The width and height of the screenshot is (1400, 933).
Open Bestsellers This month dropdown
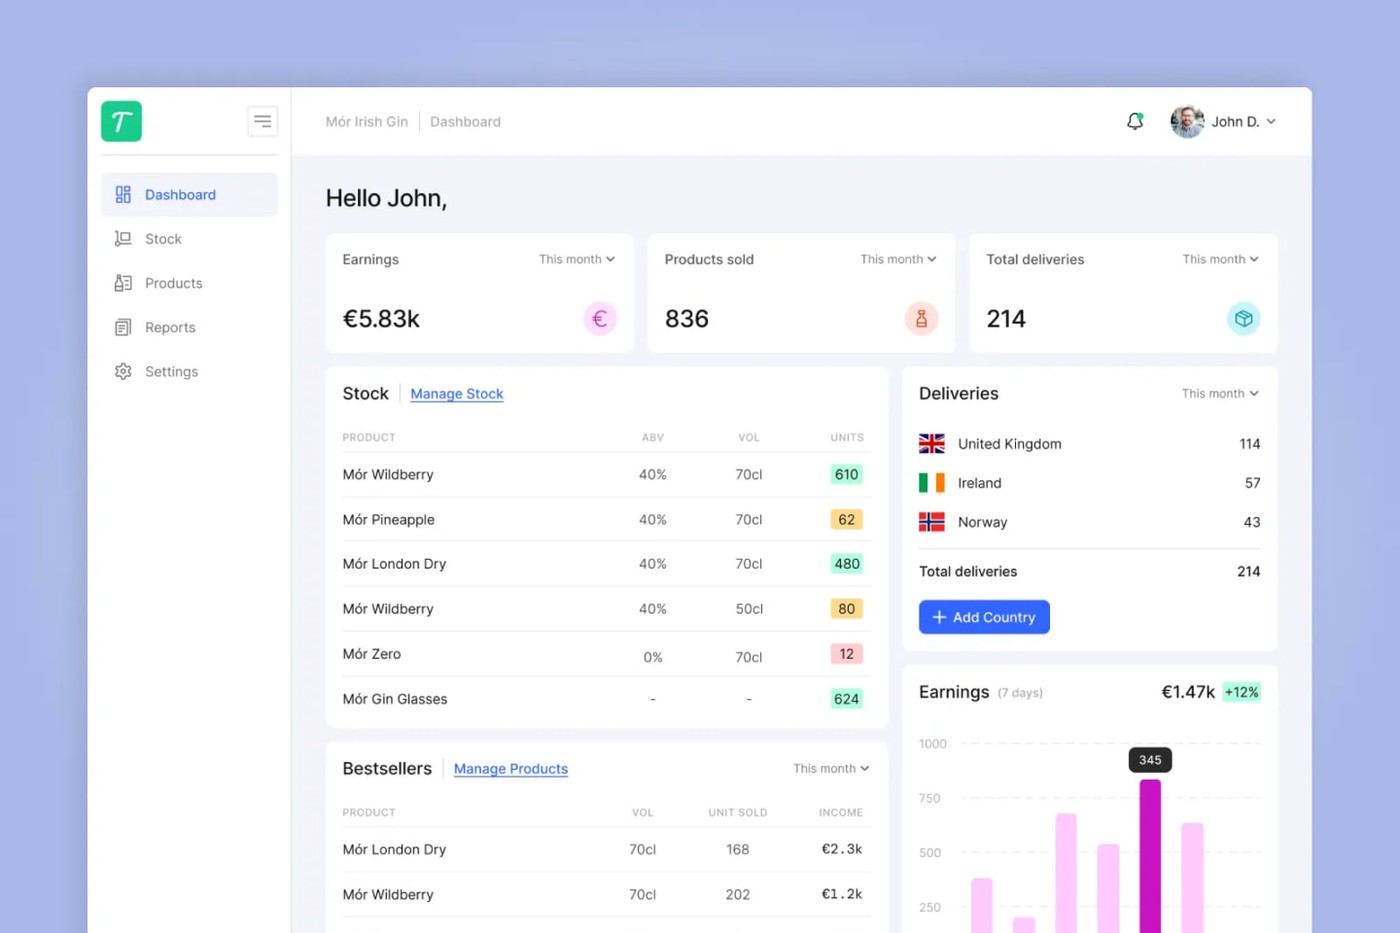tap(831, 768)
